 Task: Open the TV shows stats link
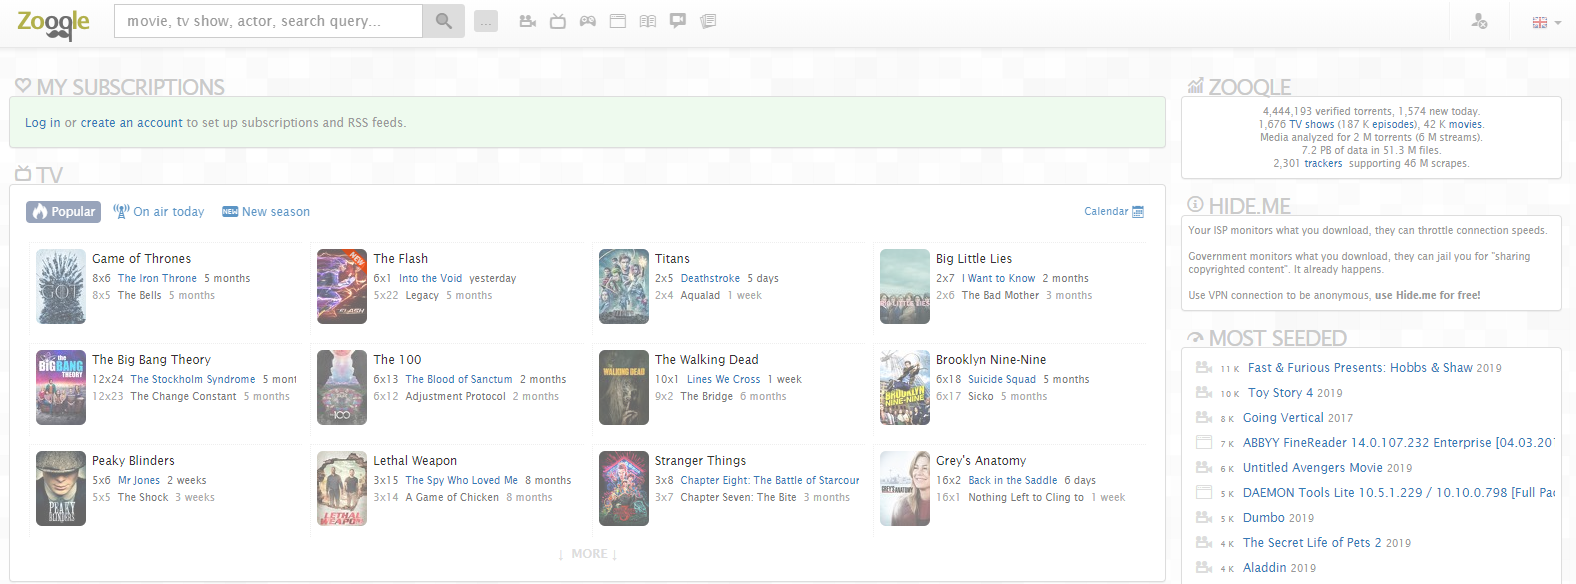[1312, 125]
